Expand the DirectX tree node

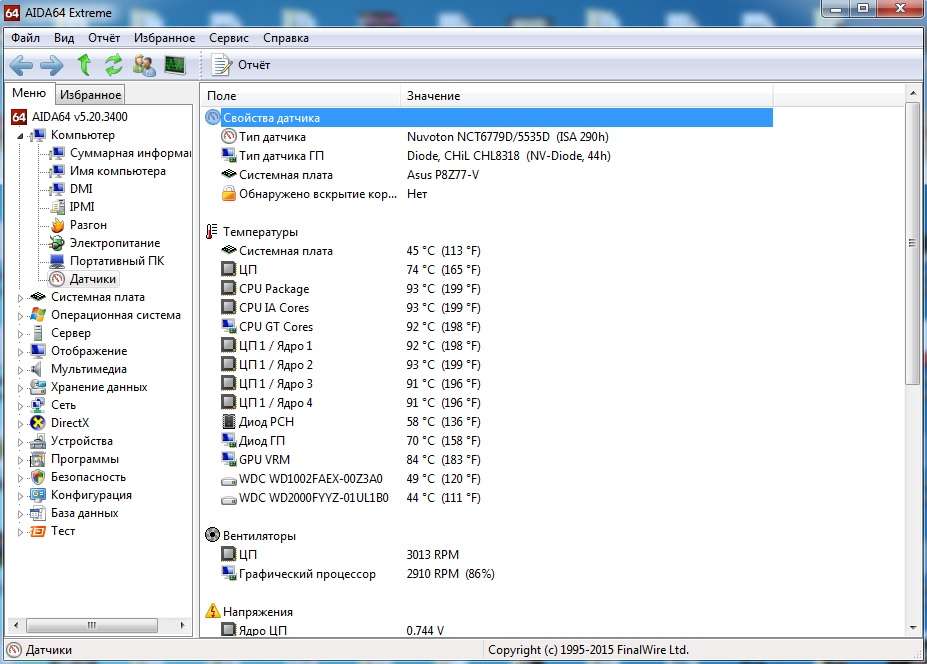(x=20, y=424)
